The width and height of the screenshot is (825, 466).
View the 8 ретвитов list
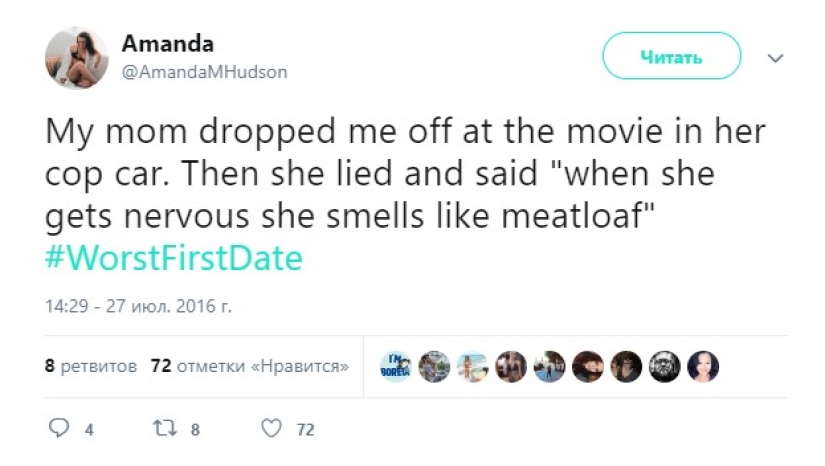pos(91,366)
